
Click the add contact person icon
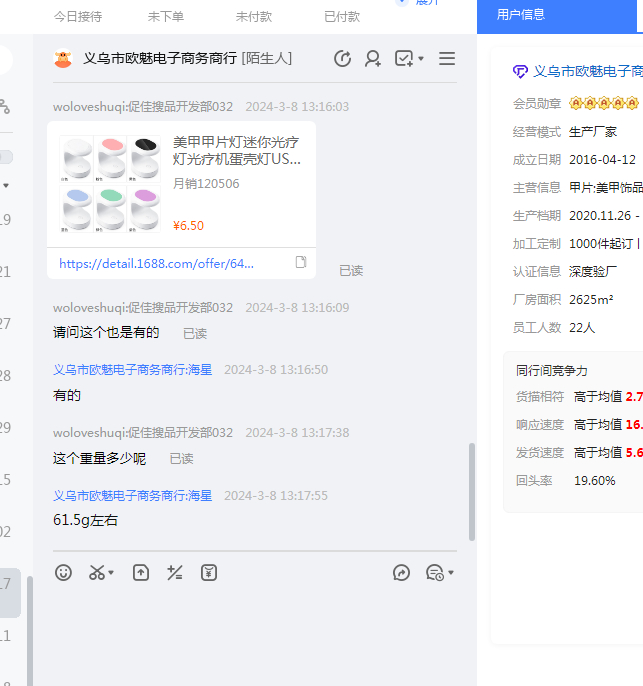coord(373,59)
